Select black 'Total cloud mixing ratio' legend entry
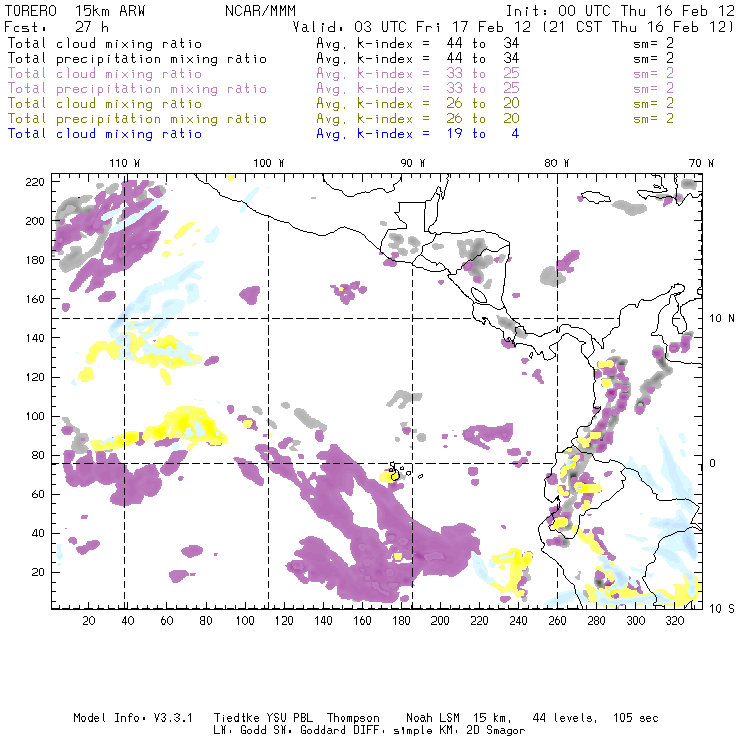 105,43
